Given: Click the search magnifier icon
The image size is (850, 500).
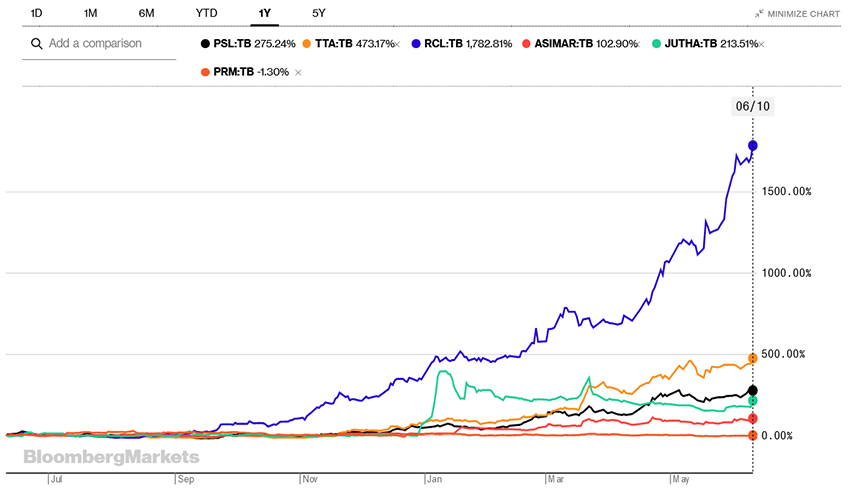Looking at the screenshot, I should coord(37,44).
